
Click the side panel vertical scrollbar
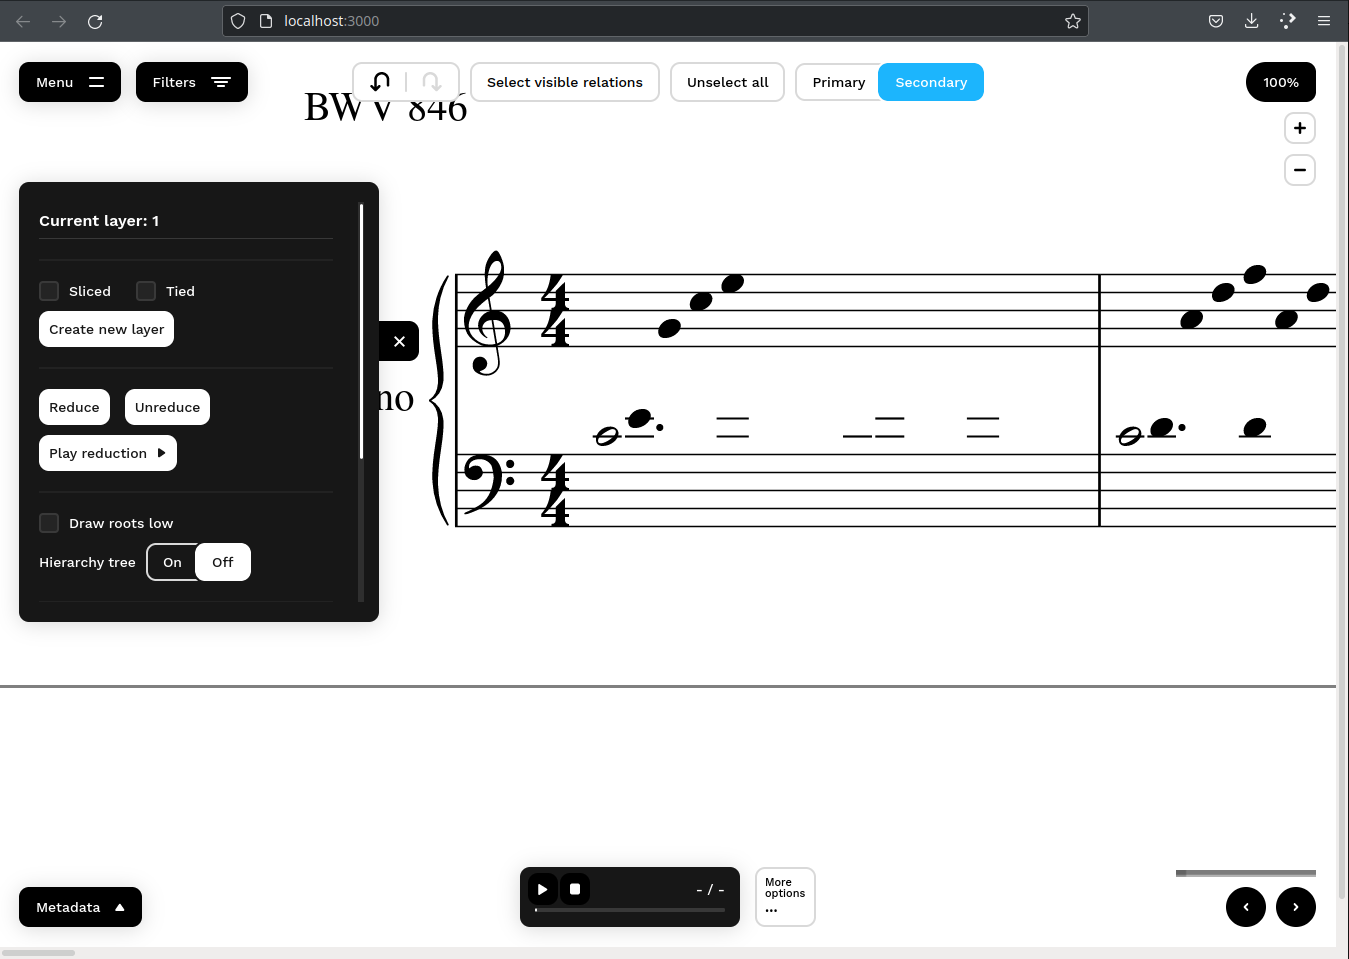pos(361,332)
